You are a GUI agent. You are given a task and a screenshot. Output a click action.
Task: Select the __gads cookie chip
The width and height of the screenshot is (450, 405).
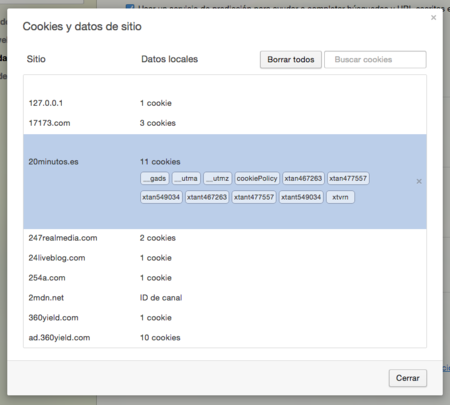pyautogui.click(x=155, y=178)
